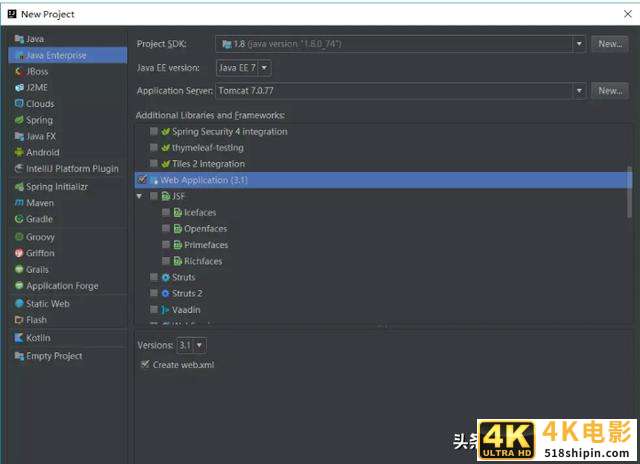Select the Application Forge icon
The width and height of the screenshot is (640, 464).
point(19,286)
